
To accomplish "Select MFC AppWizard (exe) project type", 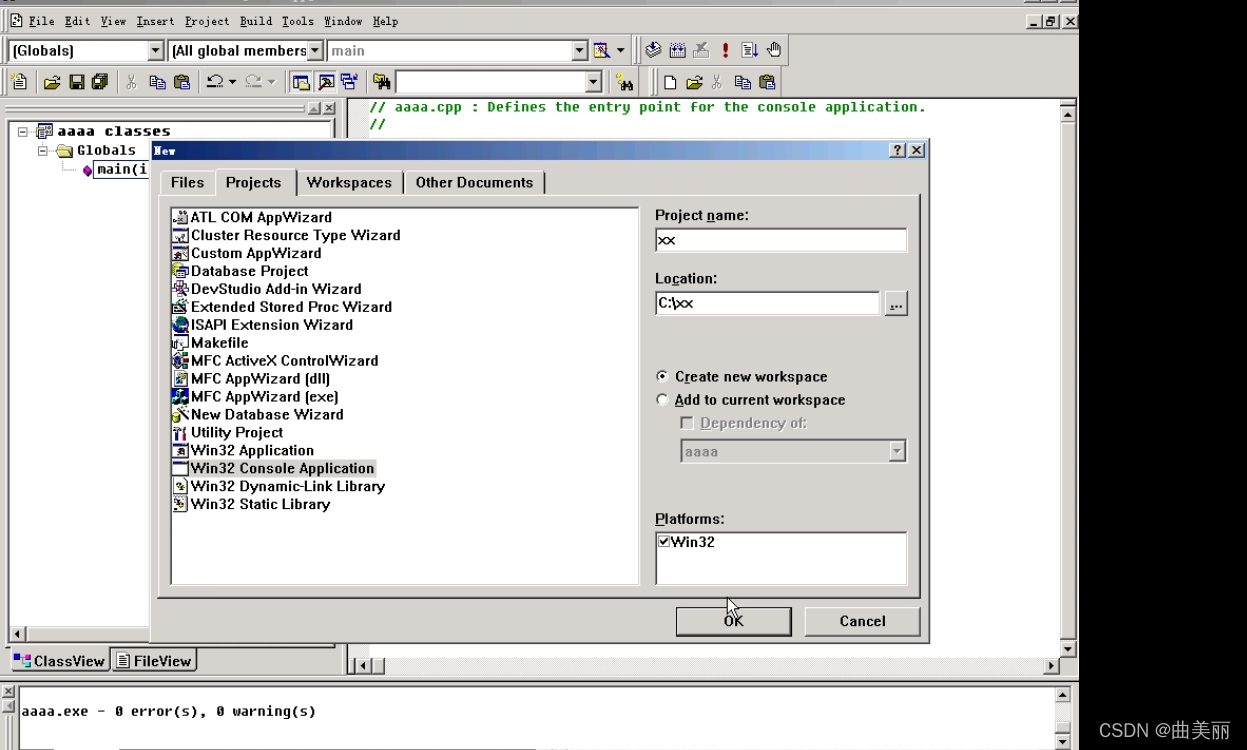I will coord(256,397).
